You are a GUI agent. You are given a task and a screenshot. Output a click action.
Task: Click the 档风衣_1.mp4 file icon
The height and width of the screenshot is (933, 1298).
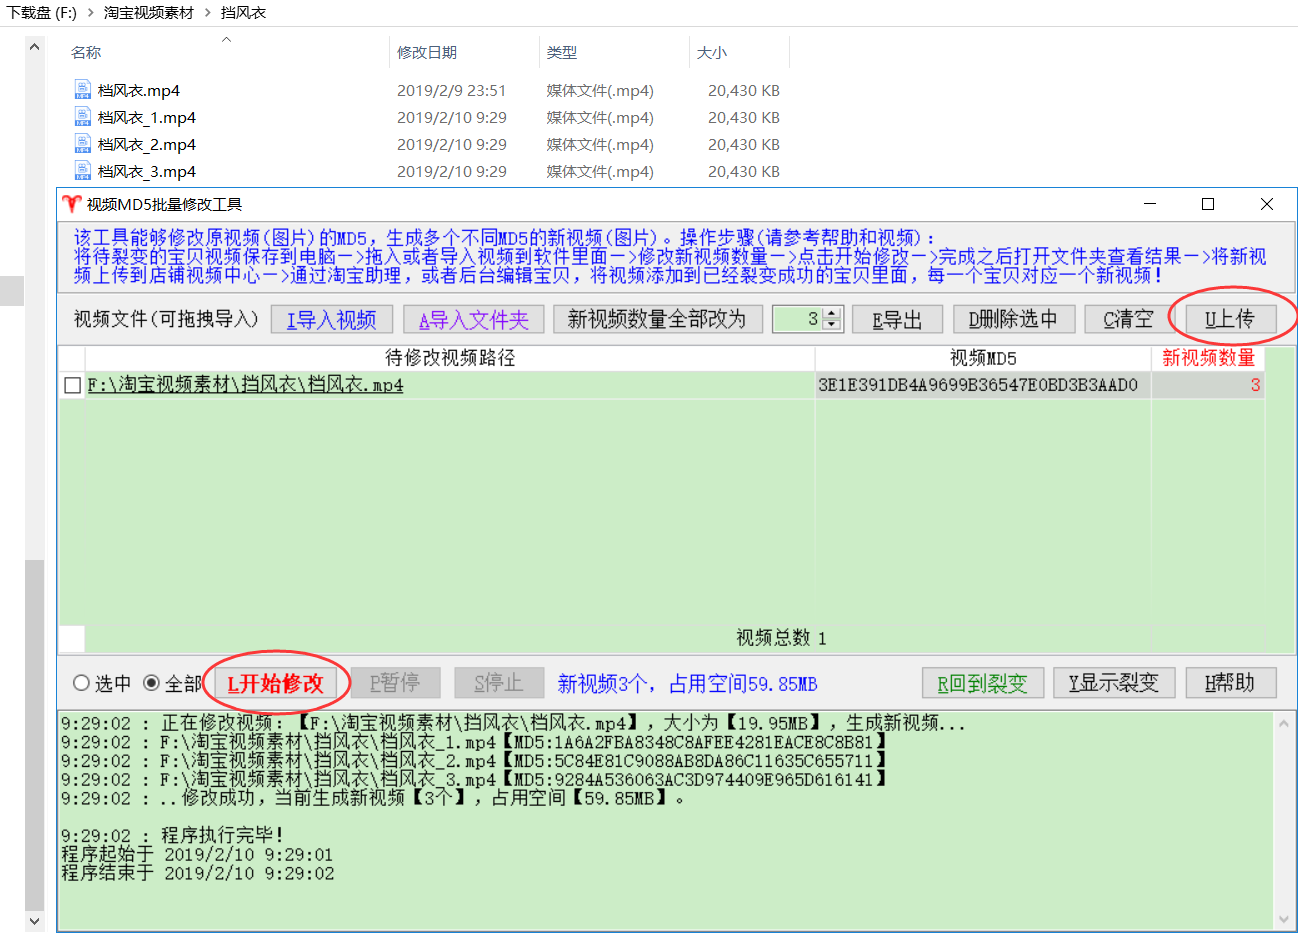click(x=83, y=117)
